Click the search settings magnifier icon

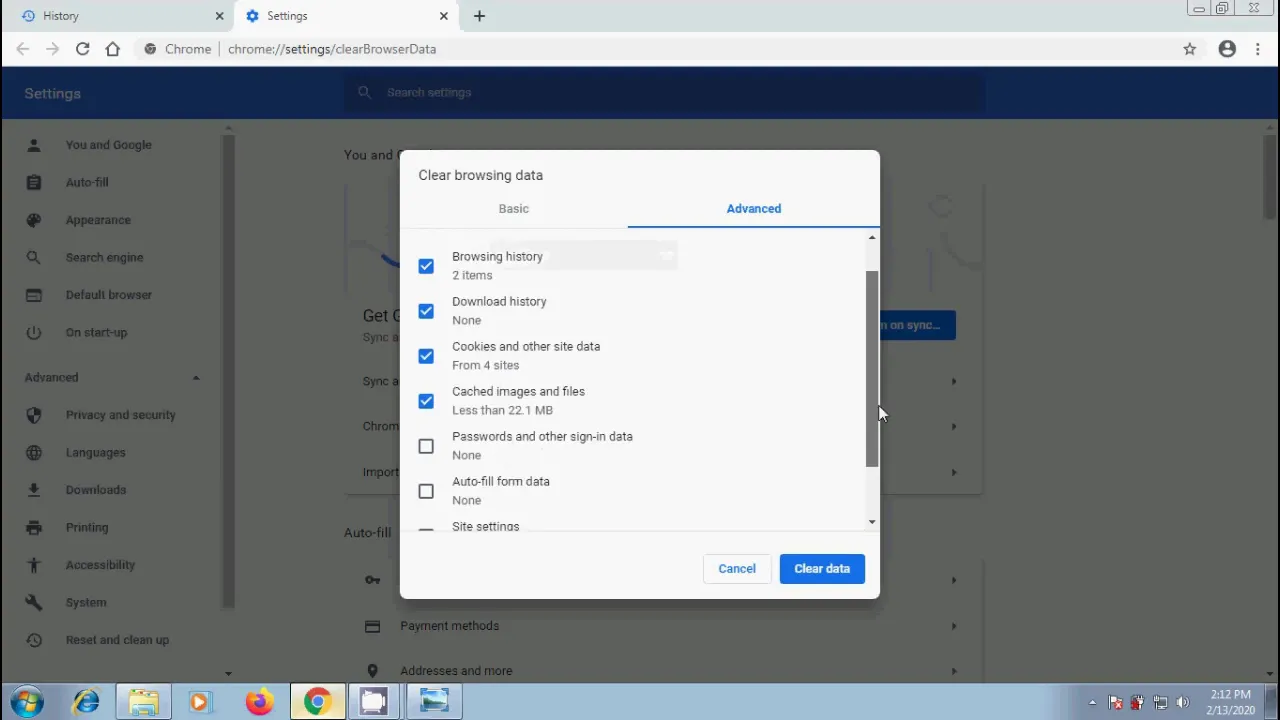365,92
